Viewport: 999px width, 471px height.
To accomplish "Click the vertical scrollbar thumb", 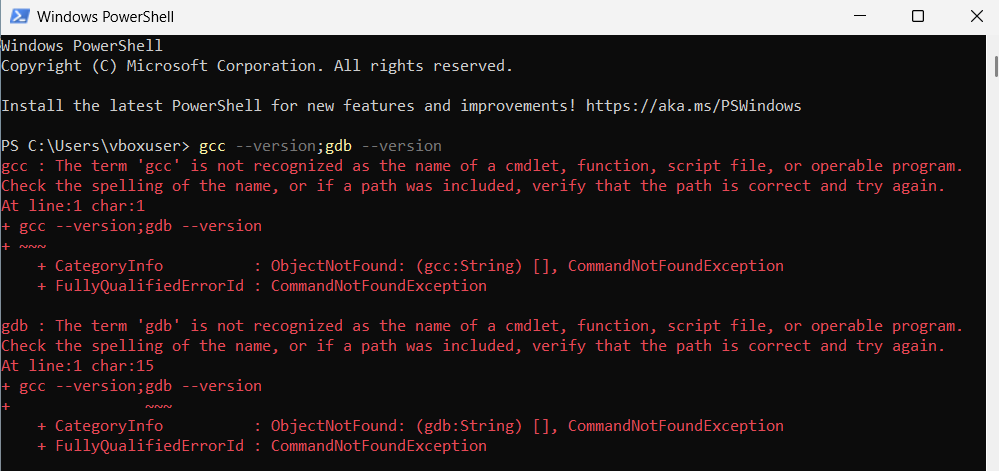I will click(995, 66).
